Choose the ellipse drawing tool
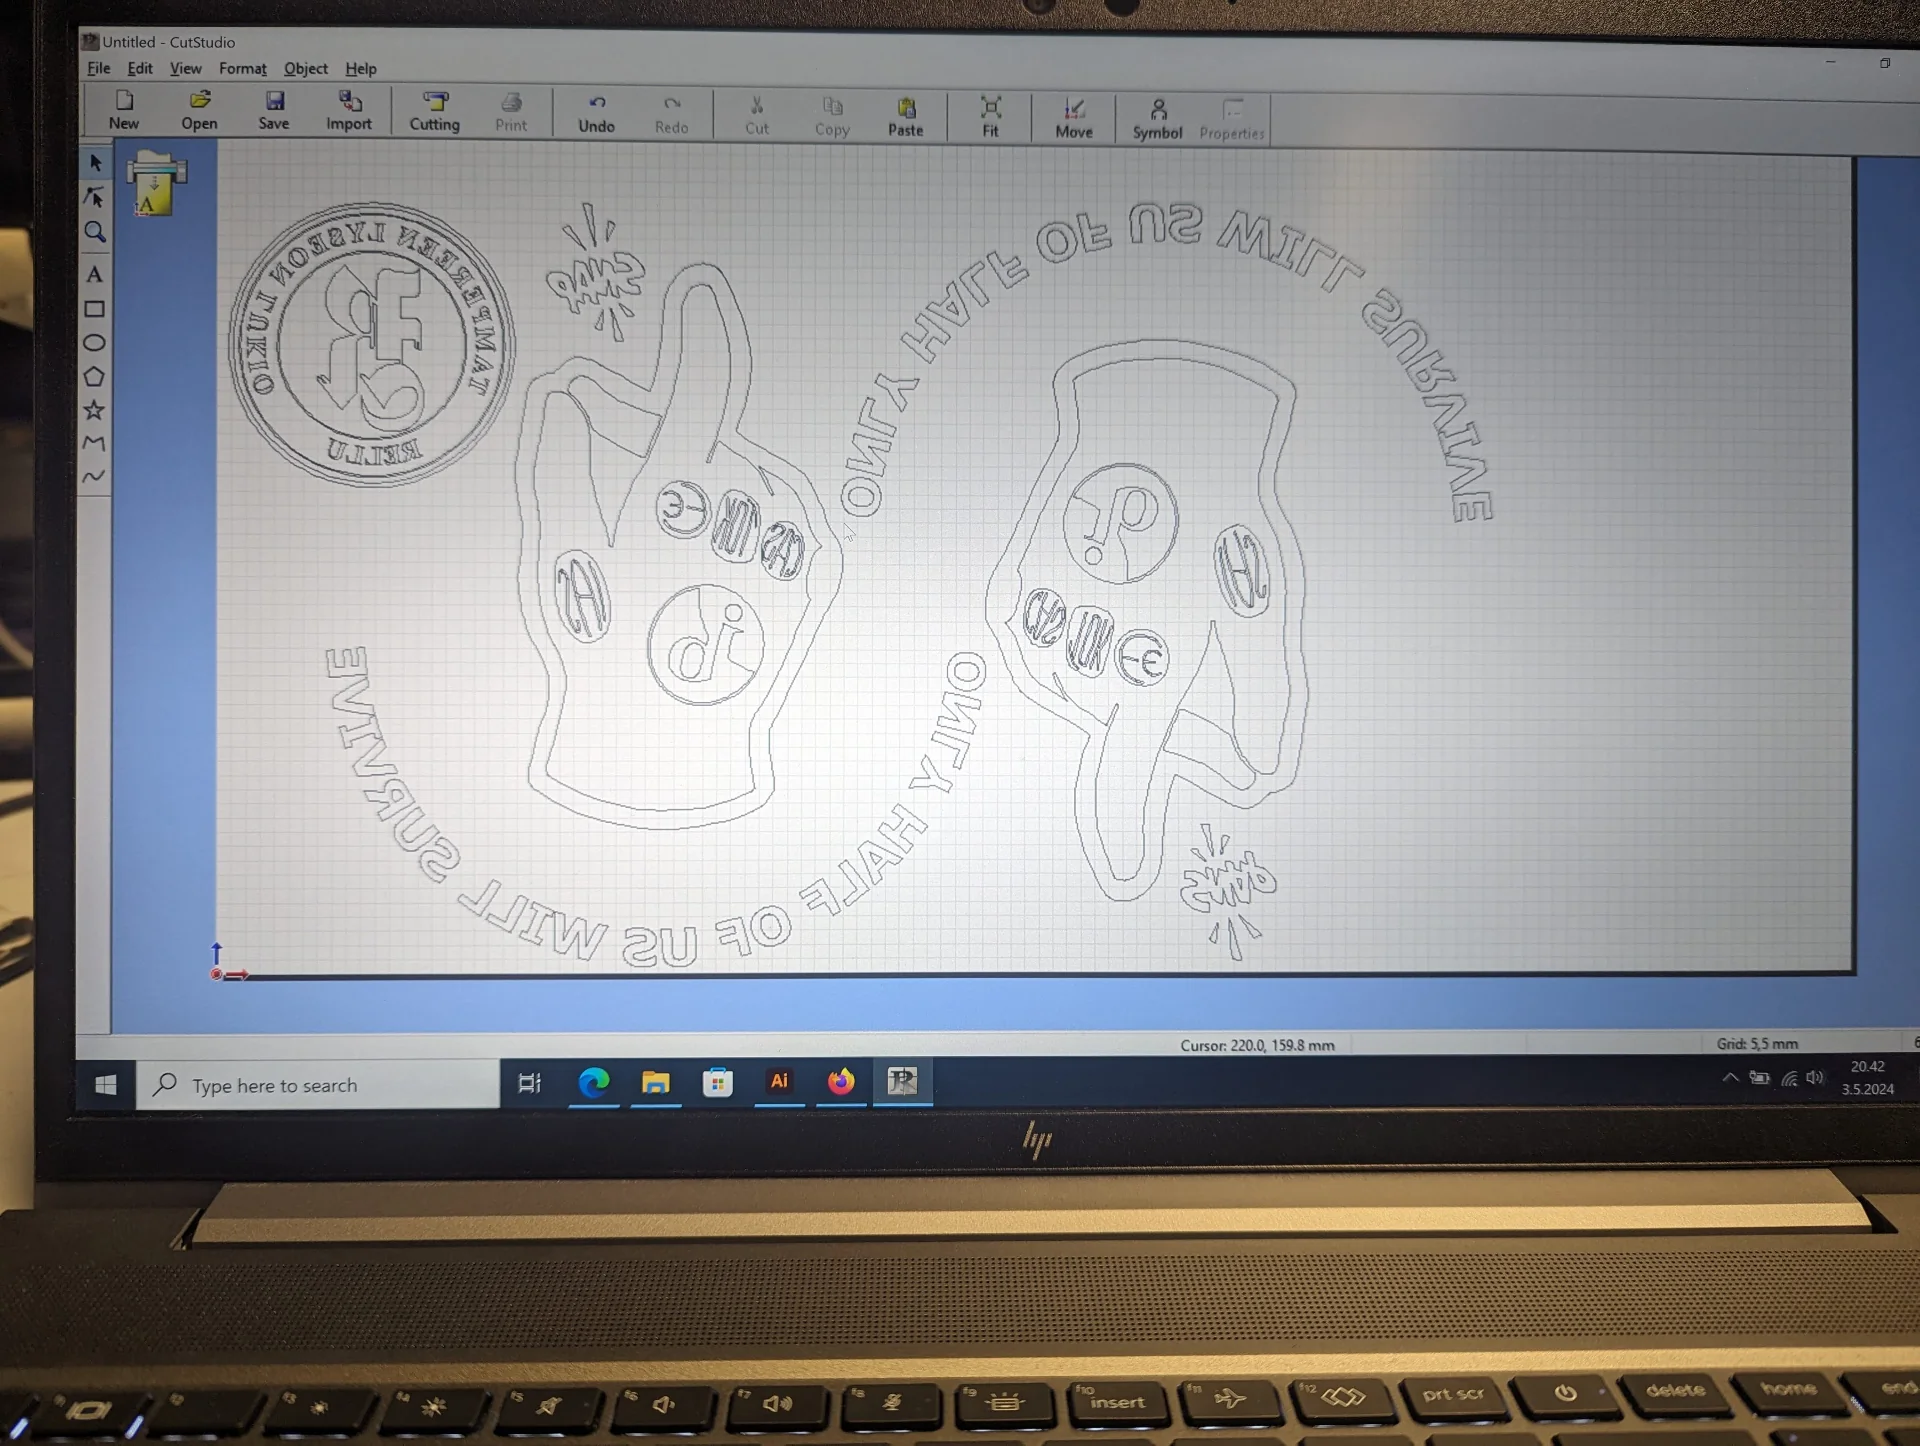Screen dimensions: 1920x1446 click(x=95, y=343)
